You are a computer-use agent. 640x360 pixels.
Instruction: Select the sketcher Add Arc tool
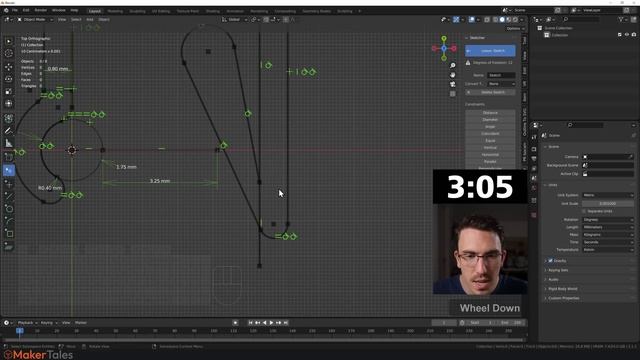click(x=9, y=221)
